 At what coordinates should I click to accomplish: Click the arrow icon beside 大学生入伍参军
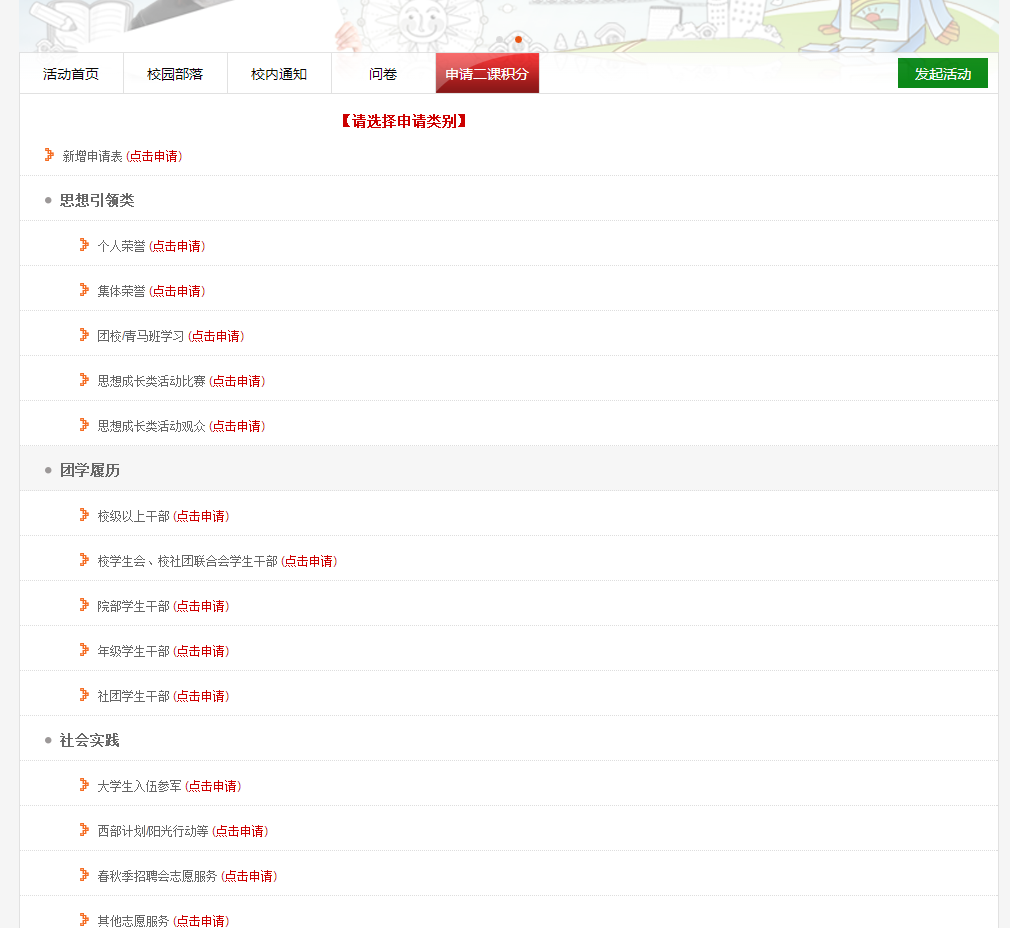point(84,785)
